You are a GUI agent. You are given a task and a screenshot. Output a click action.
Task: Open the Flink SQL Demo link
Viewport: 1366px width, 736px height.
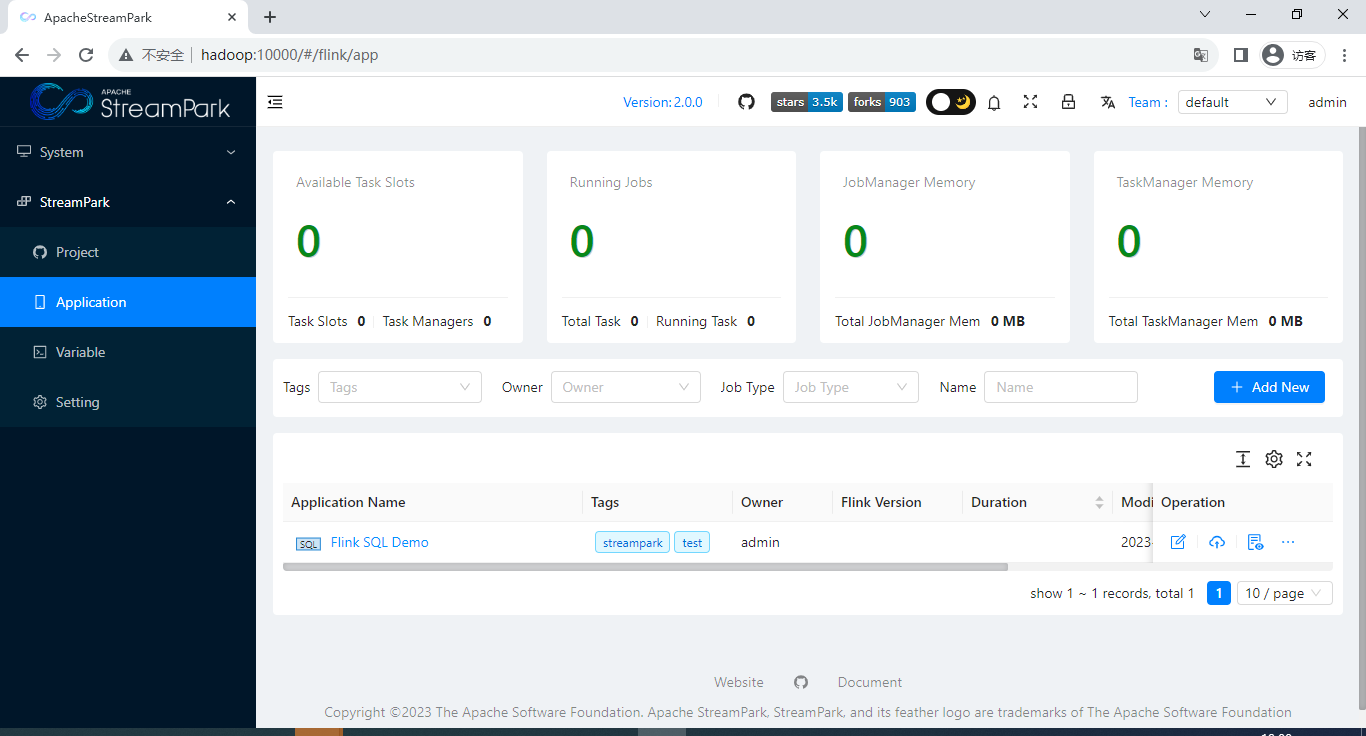point(379,542)
